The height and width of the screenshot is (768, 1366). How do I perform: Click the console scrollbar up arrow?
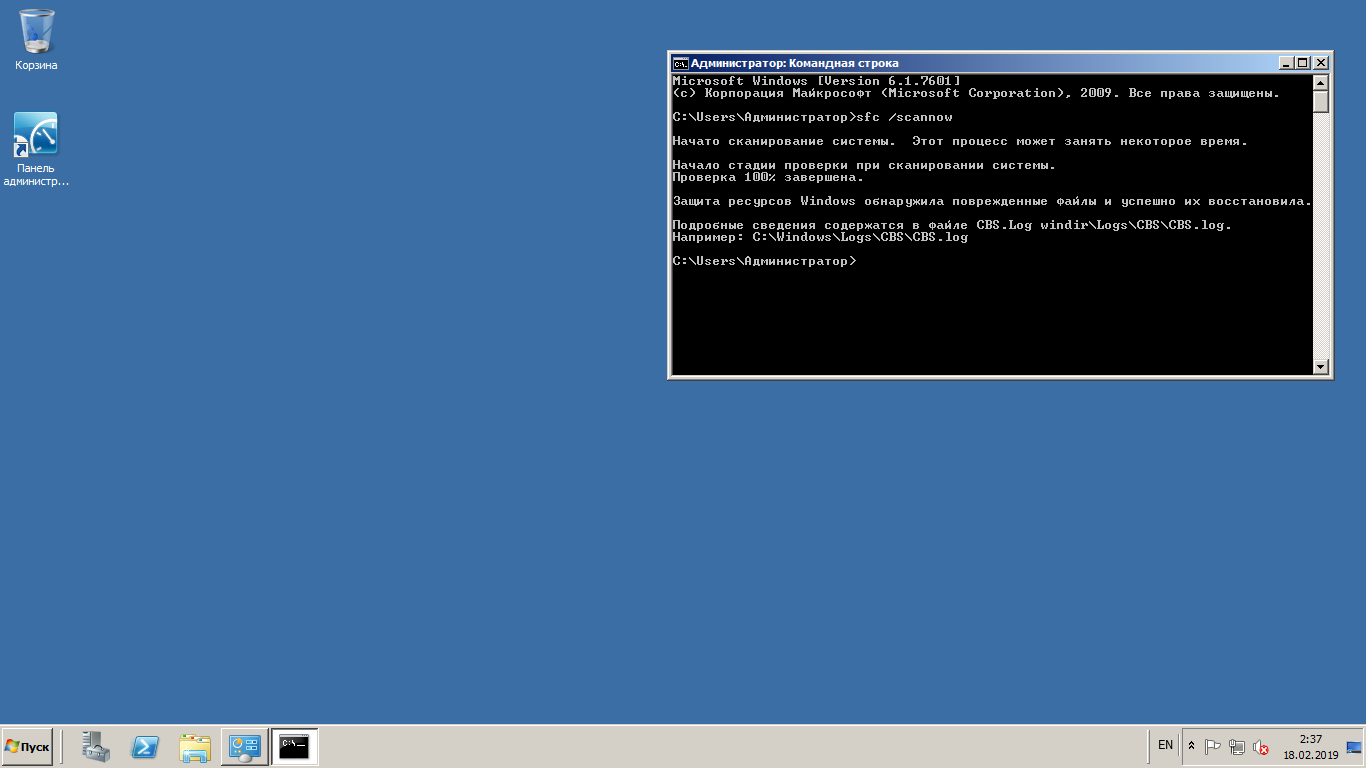1321,83
